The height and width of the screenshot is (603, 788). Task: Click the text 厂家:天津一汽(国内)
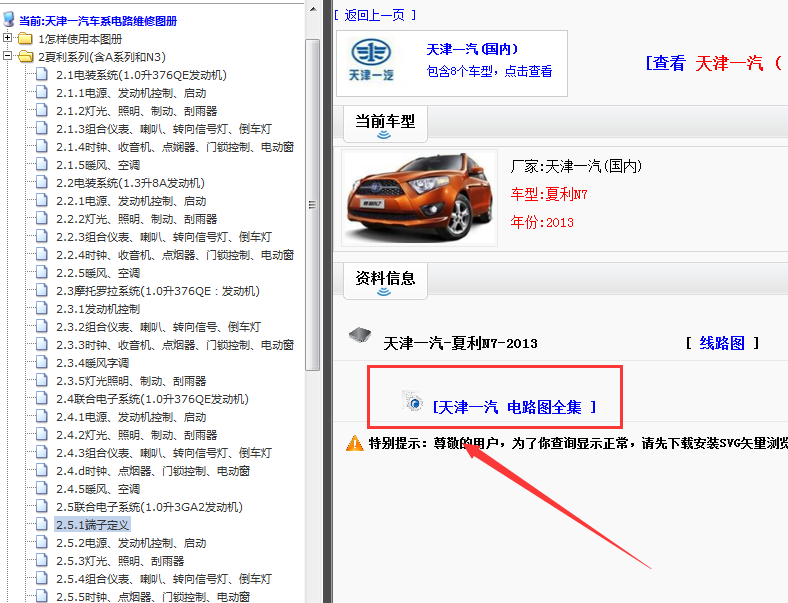pyautogui.click(x=576, y=166)
